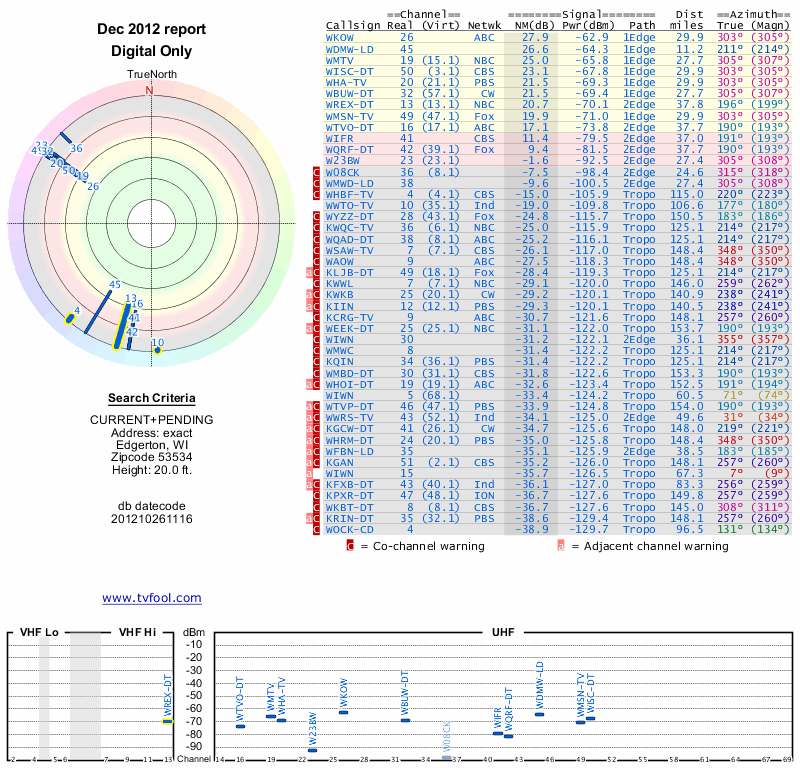Click the co-channel warning icon beside WYZZ-DT
The width and height of the screenshot is (800, 768).
[x=316, y=217]
